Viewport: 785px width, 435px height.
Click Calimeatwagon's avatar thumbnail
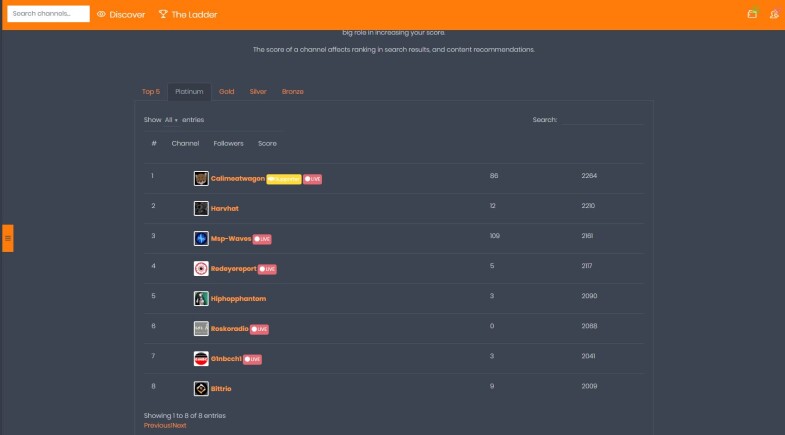pos(201,179)
